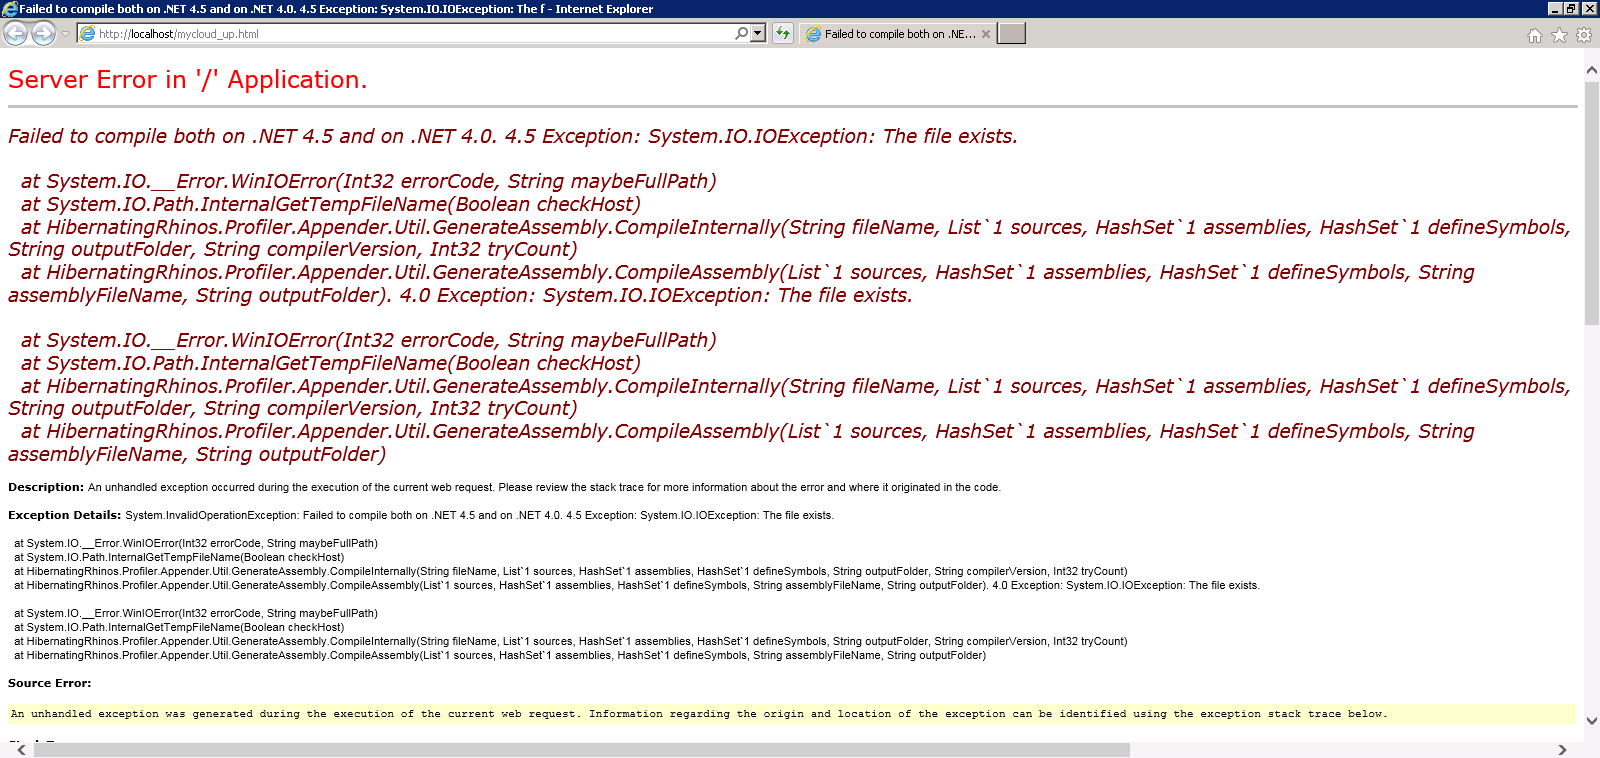Click the up arrow of vertical scrollbar
Screen dimensions: 1600x758
pyautogui.click(x=1592, y=71)
